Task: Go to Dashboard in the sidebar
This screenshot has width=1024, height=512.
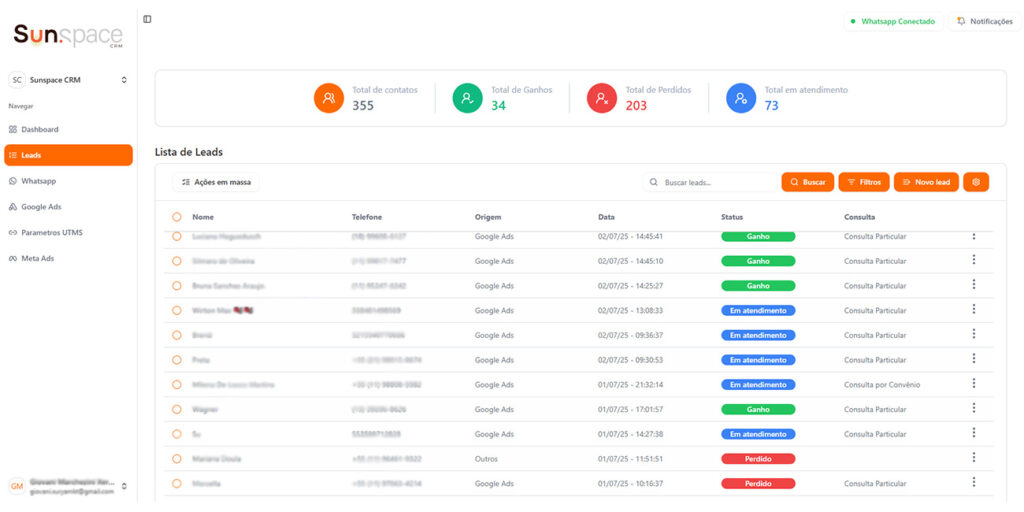Action: [x=40, y=129]
